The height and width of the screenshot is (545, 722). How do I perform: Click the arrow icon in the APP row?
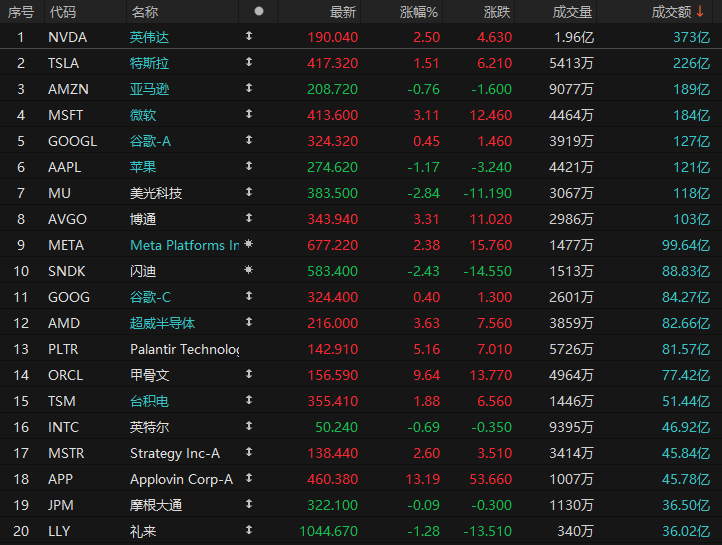249,478
